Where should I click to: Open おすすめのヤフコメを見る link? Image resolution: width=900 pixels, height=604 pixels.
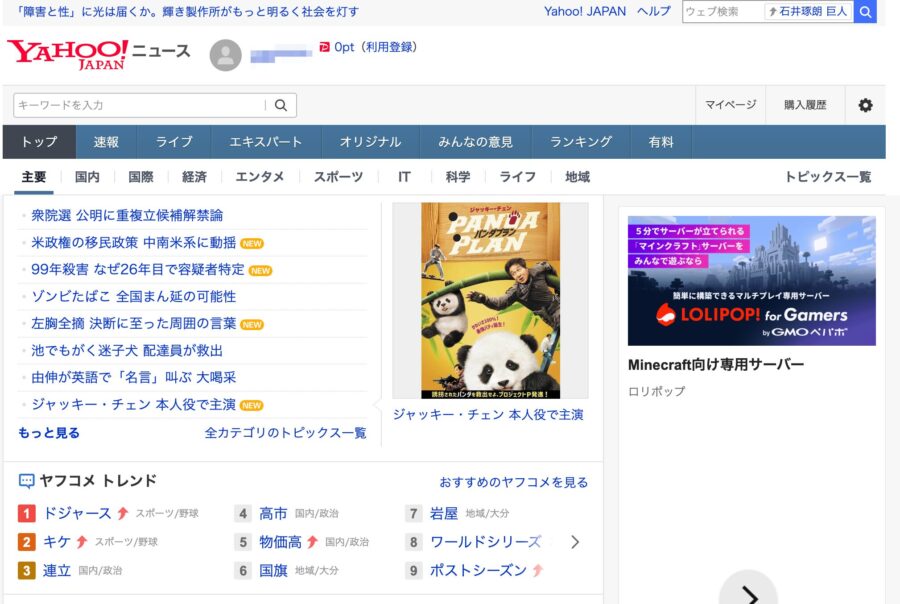(x=516, y=483)
